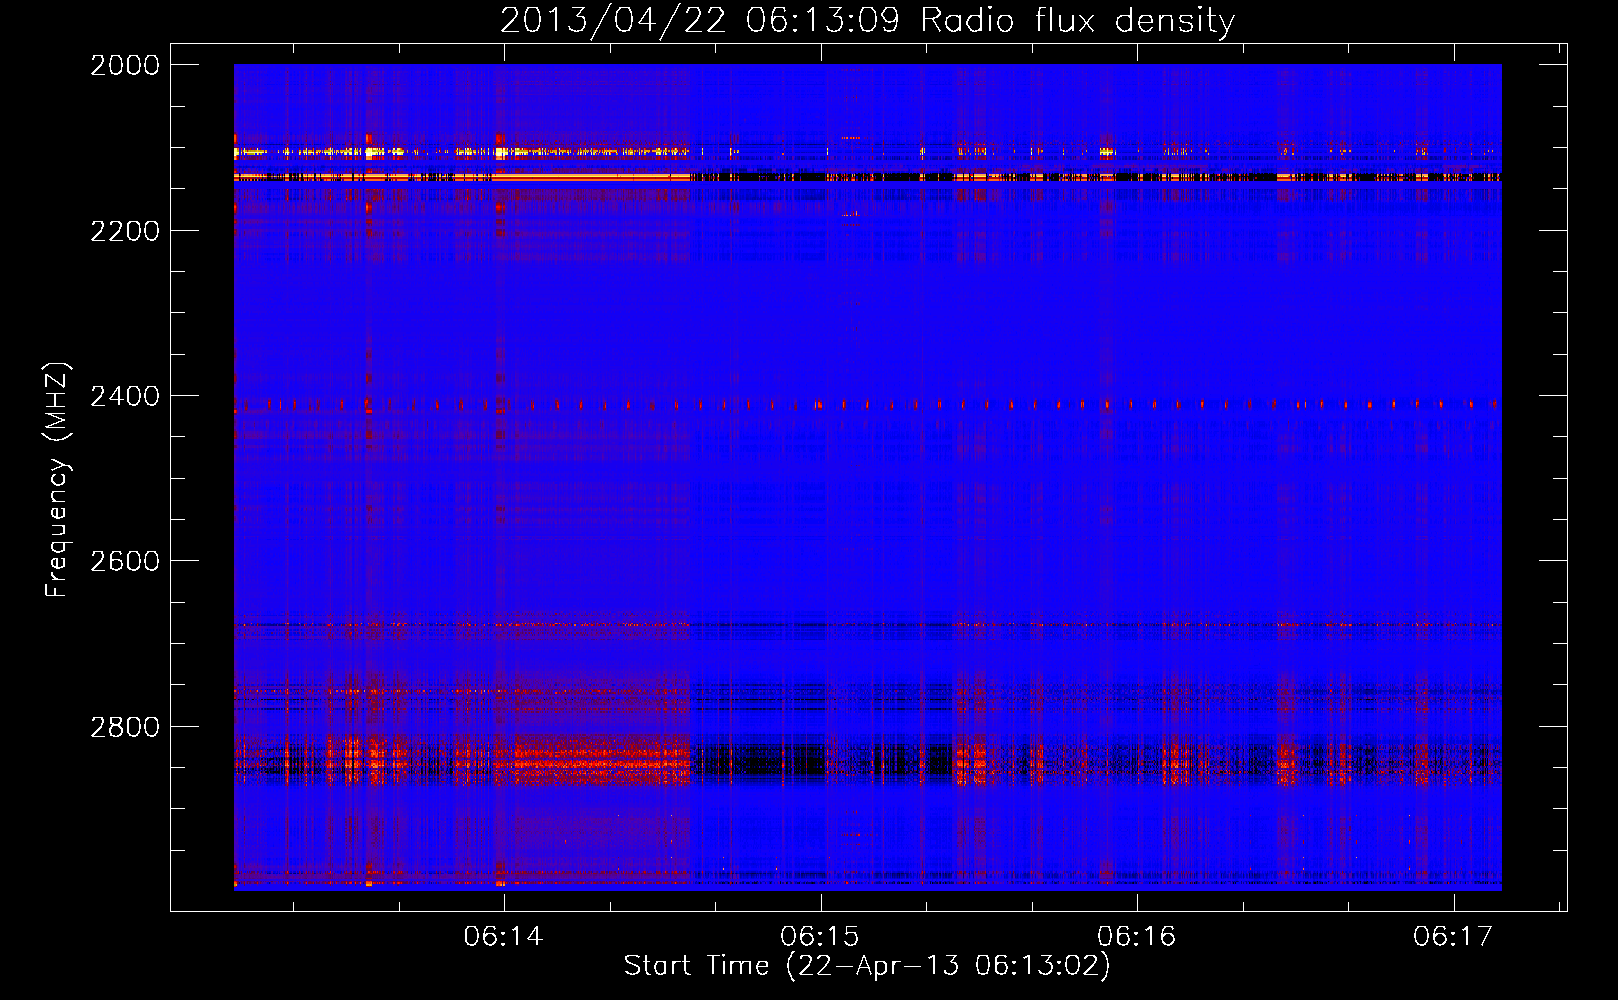Click the 'Start Time (22-Apr-13 06:13:02)' axis title
The height and width of the screenshot is (1000, 1618).
867,966
